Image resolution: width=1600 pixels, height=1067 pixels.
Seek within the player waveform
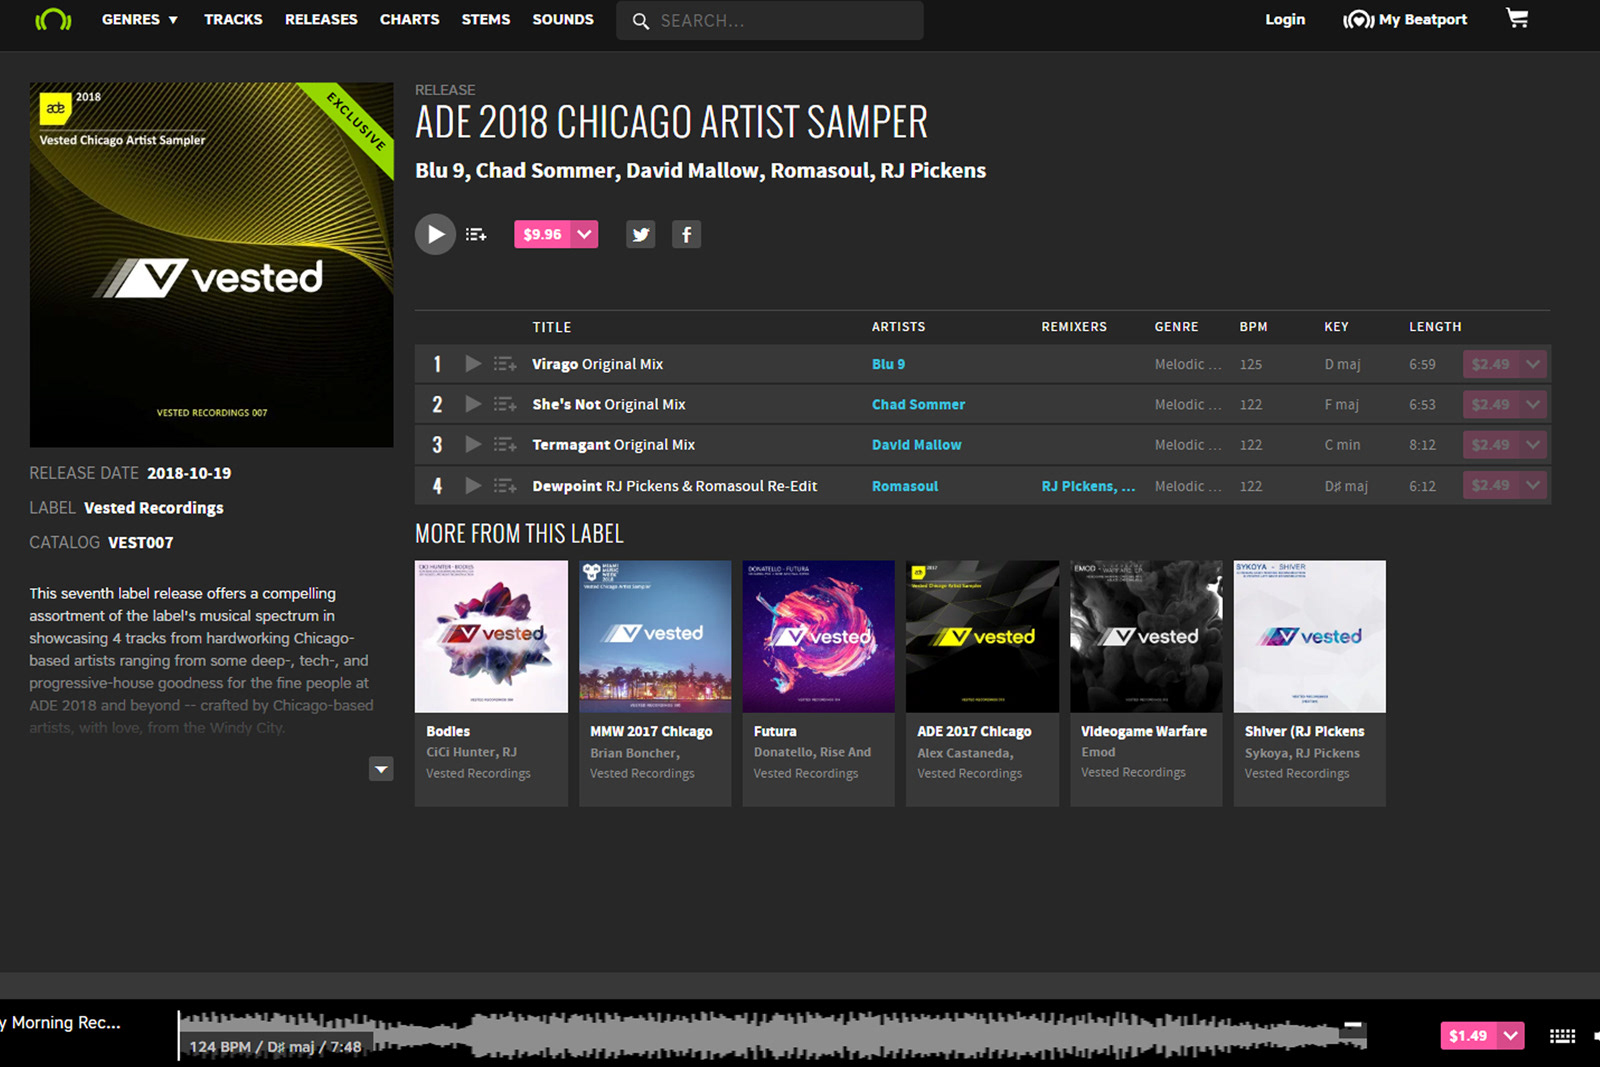click(772, 1036)
